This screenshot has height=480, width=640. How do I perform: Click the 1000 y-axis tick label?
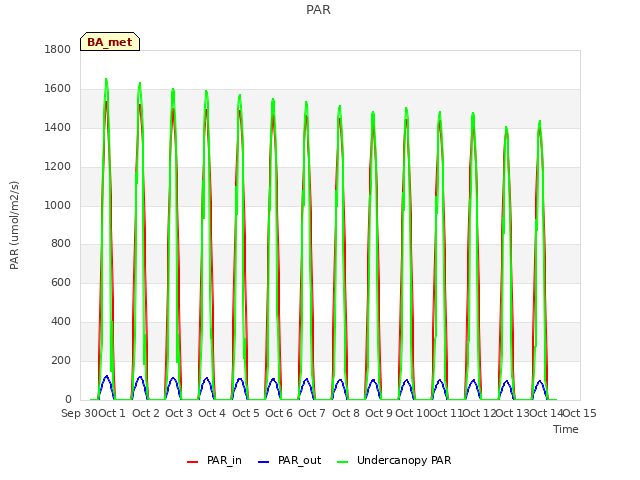tap(57, 205)
